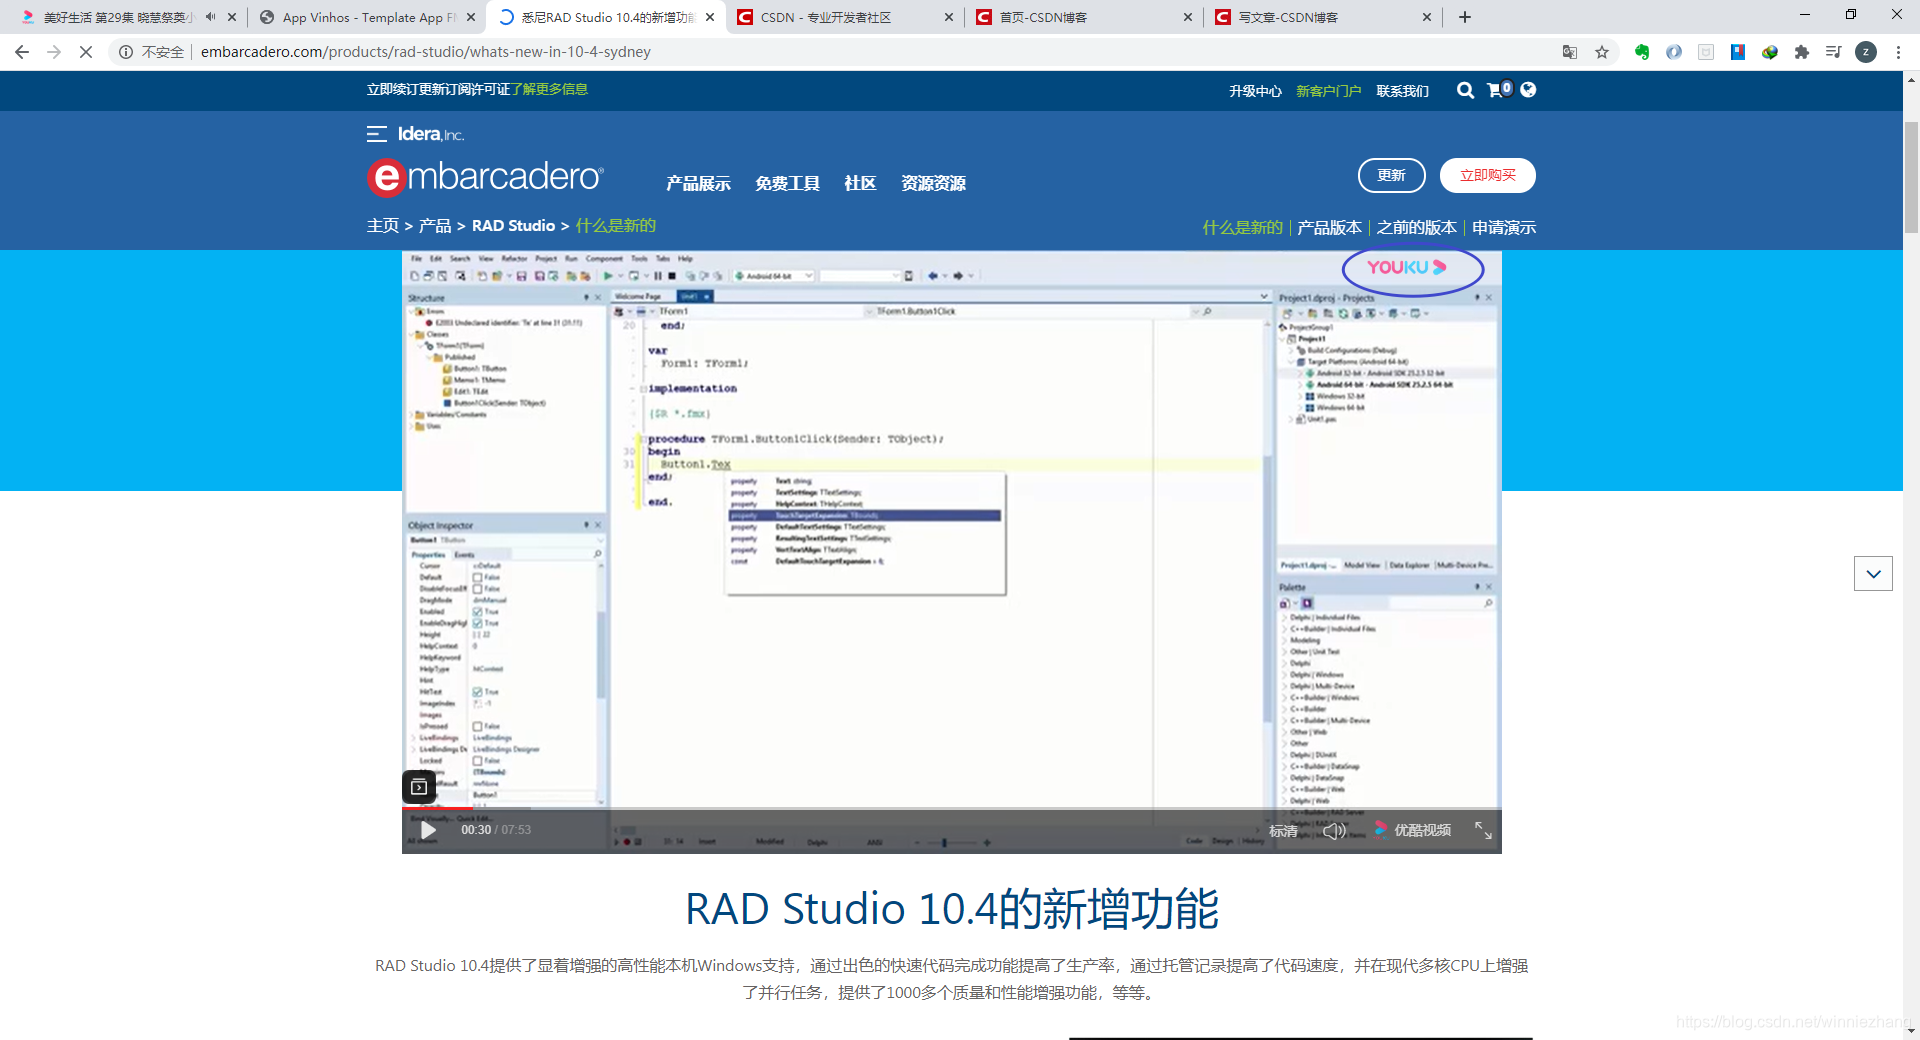Play the video
The height and width of the screenshot is (1040, 1920).
[x=428, y=830]
